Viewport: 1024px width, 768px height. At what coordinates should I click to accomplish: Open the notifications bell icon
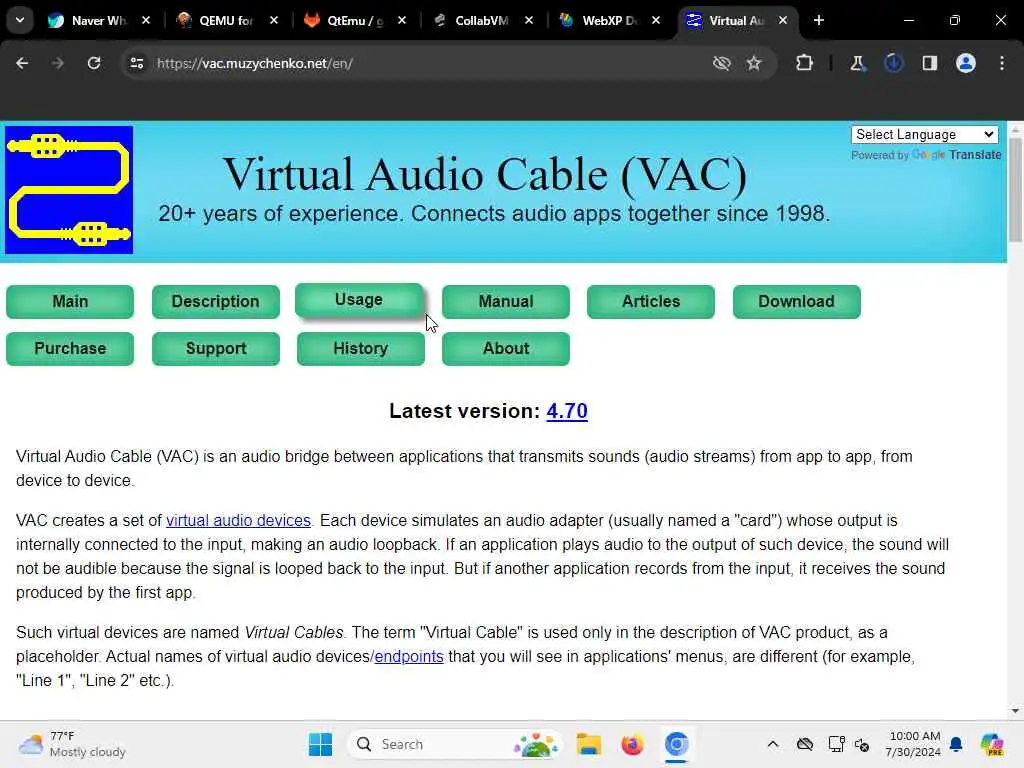pos(956,744)
